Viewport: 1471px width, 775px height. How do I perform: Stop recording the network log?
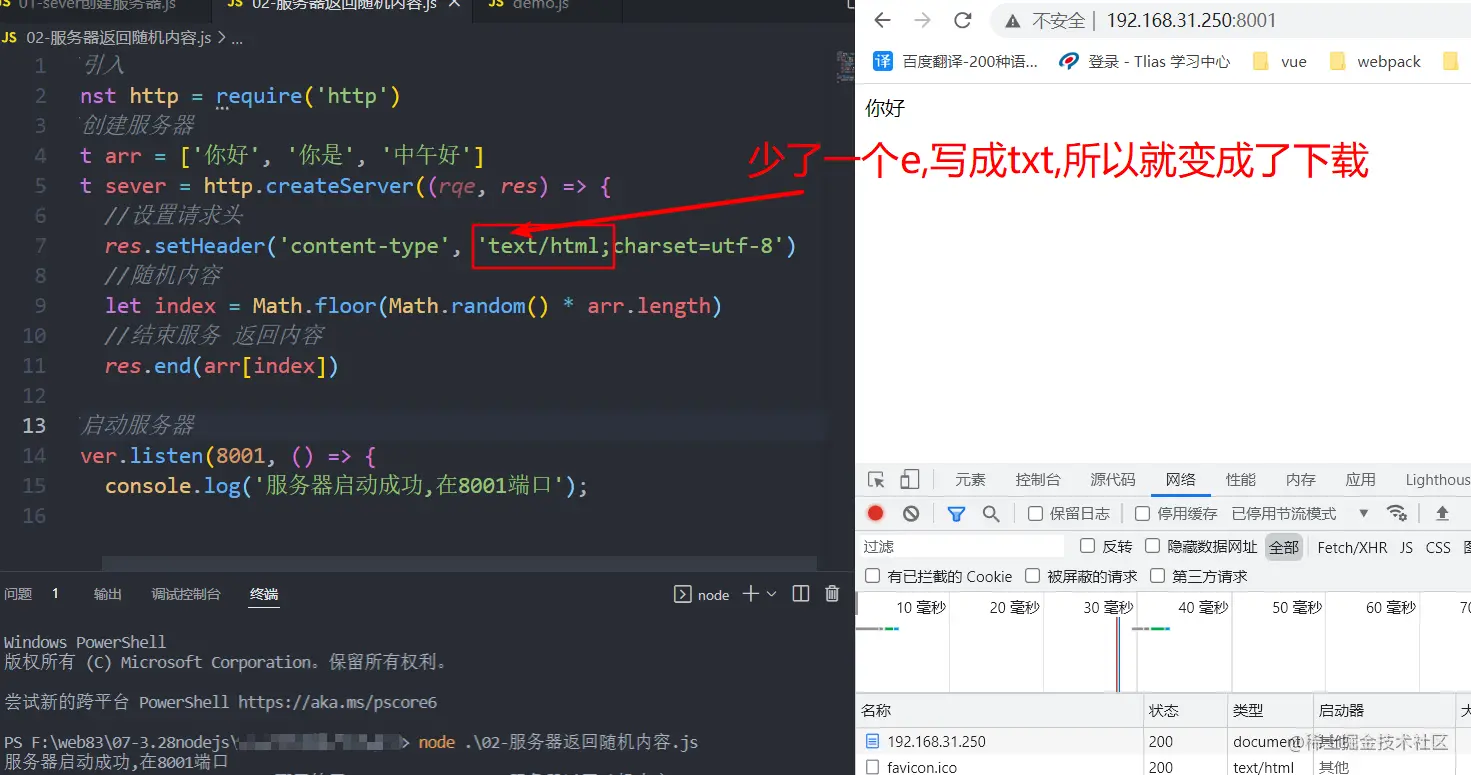click(875, 513)
